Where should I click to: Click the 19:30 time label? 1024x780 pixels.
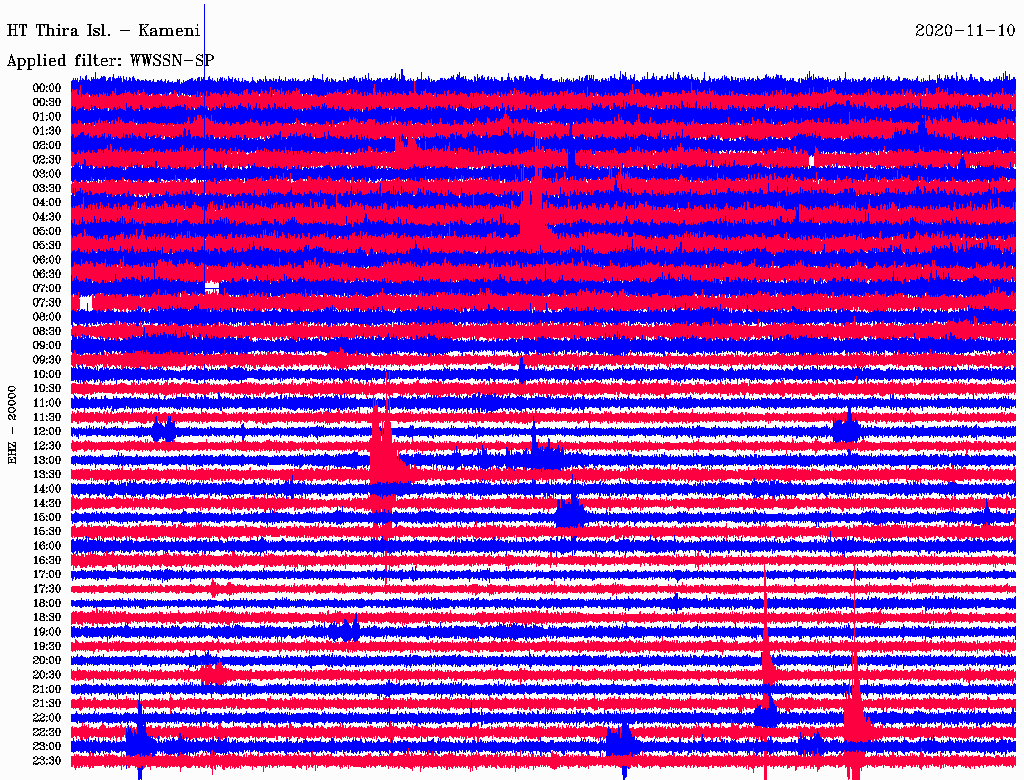(x=46, y=646)
